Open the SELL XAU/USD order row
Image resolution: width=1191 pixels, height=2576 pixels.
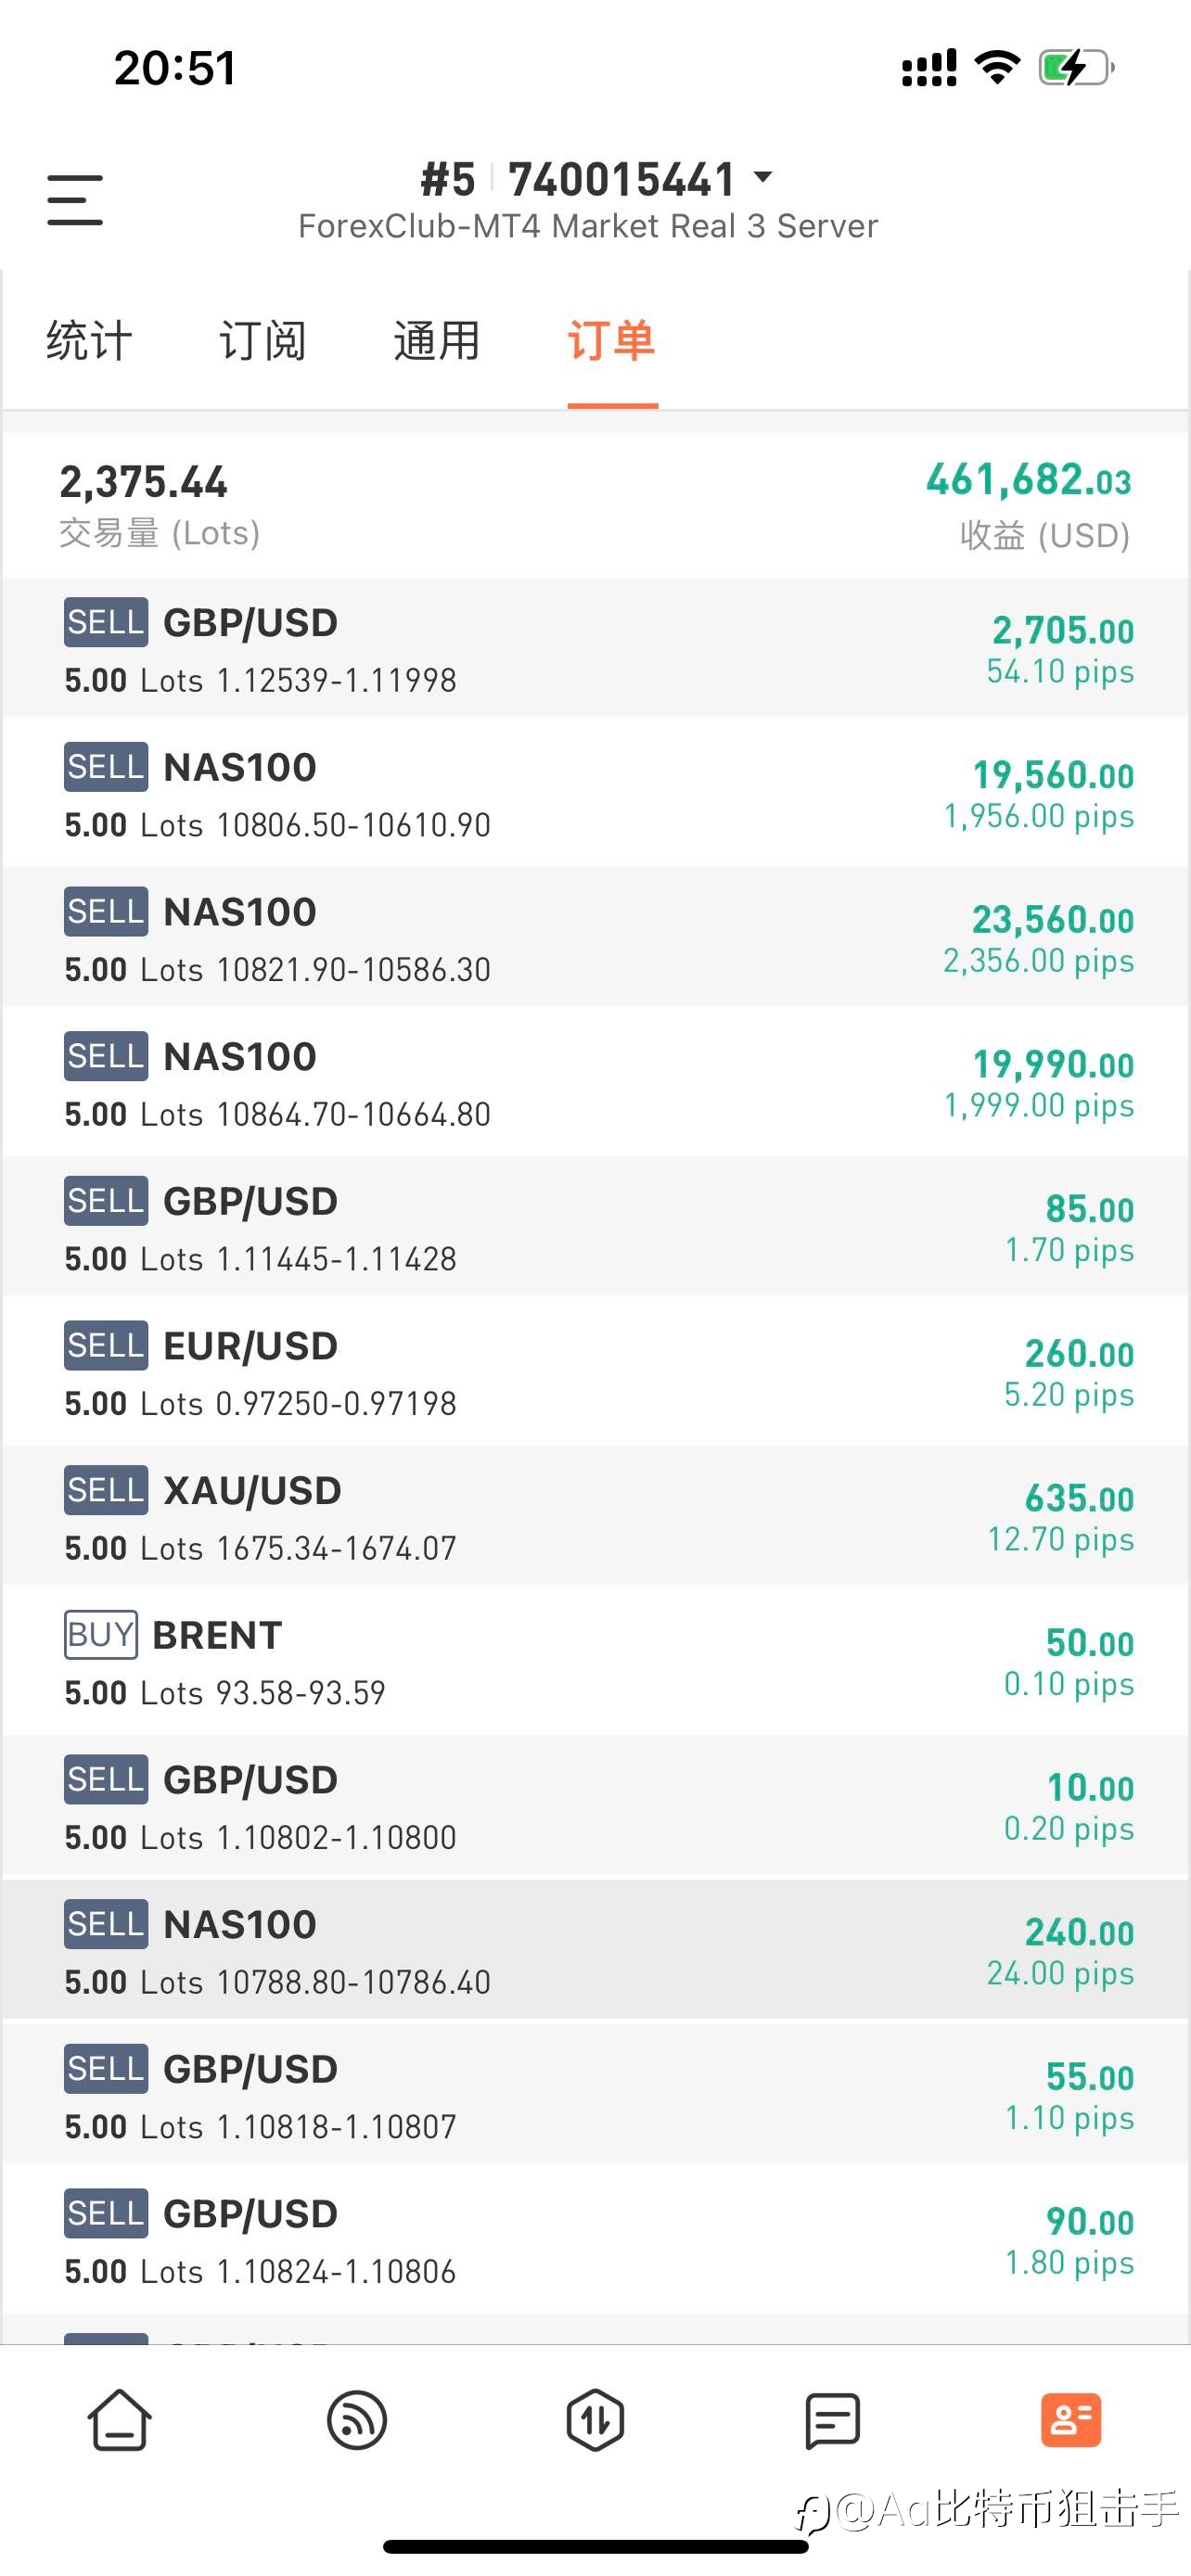595,1516
